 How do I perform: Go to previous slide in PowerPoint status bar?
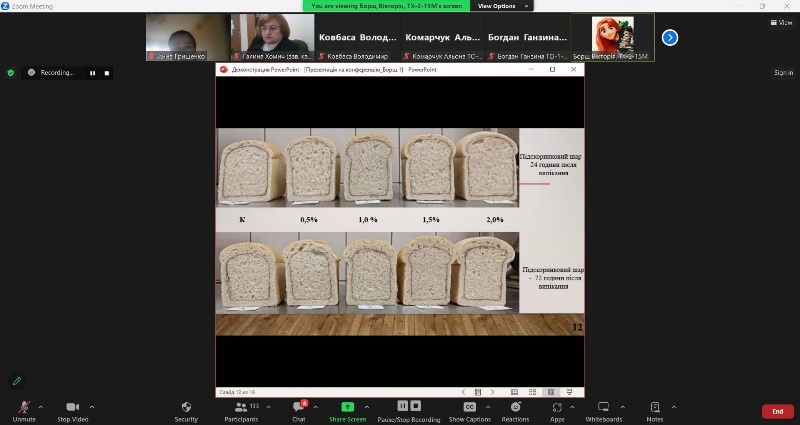463,392
